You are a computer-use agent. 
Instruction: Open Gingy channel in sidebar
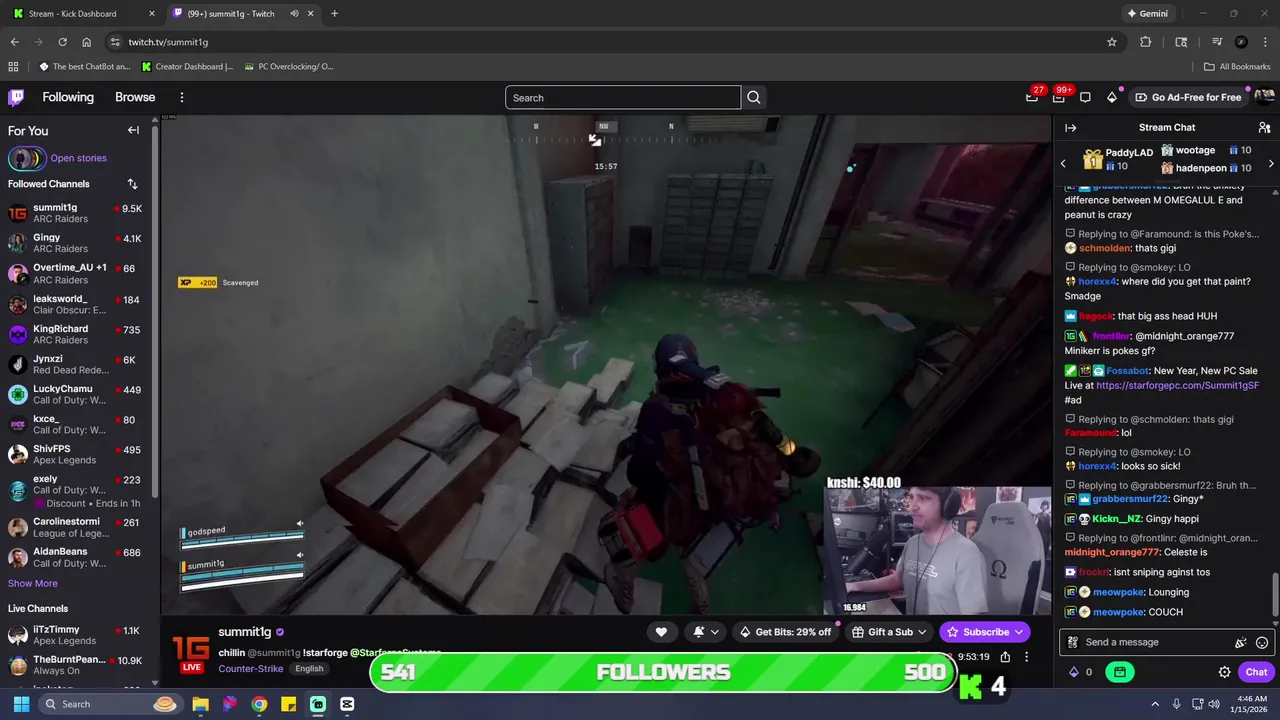[x=76, y=244]
